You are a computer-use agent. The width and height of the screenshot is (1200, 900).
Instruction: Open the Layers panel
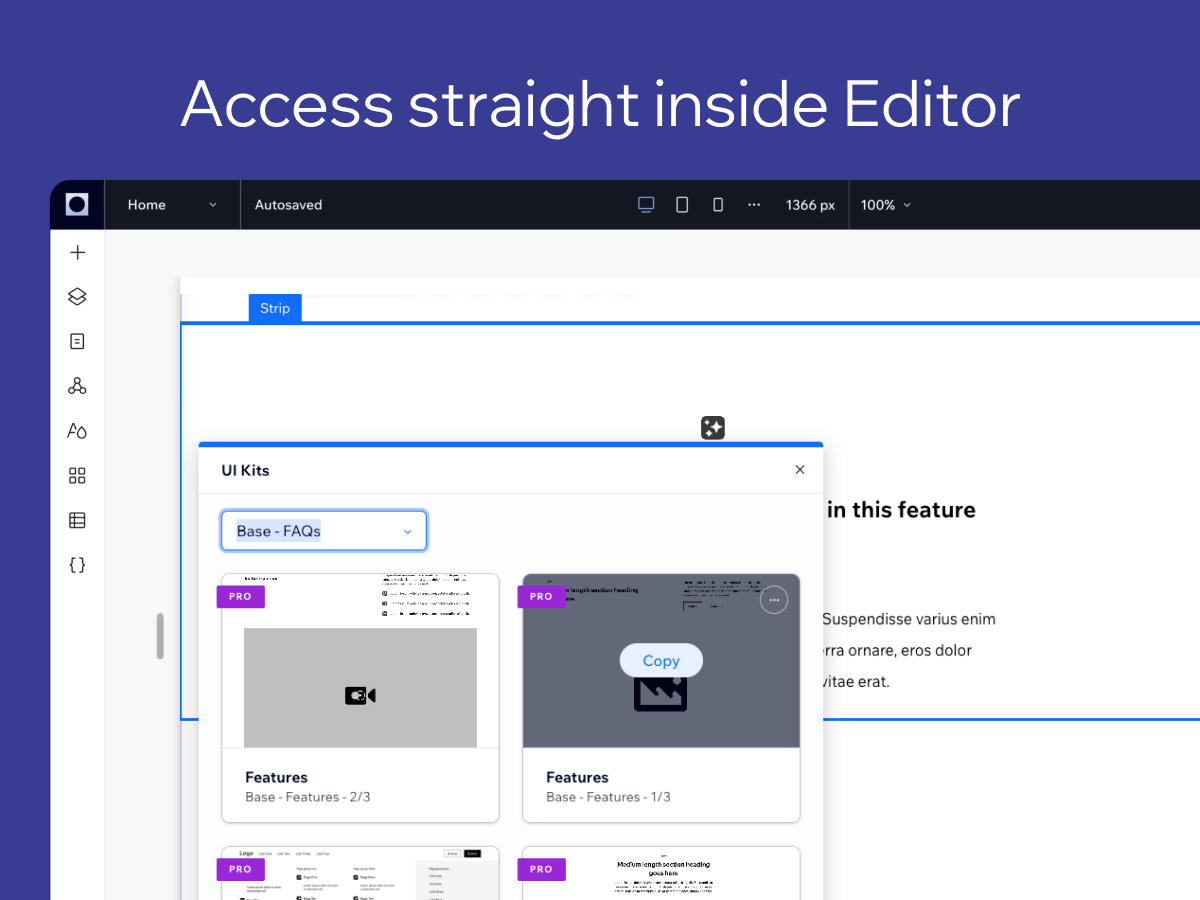click(77, 297)
